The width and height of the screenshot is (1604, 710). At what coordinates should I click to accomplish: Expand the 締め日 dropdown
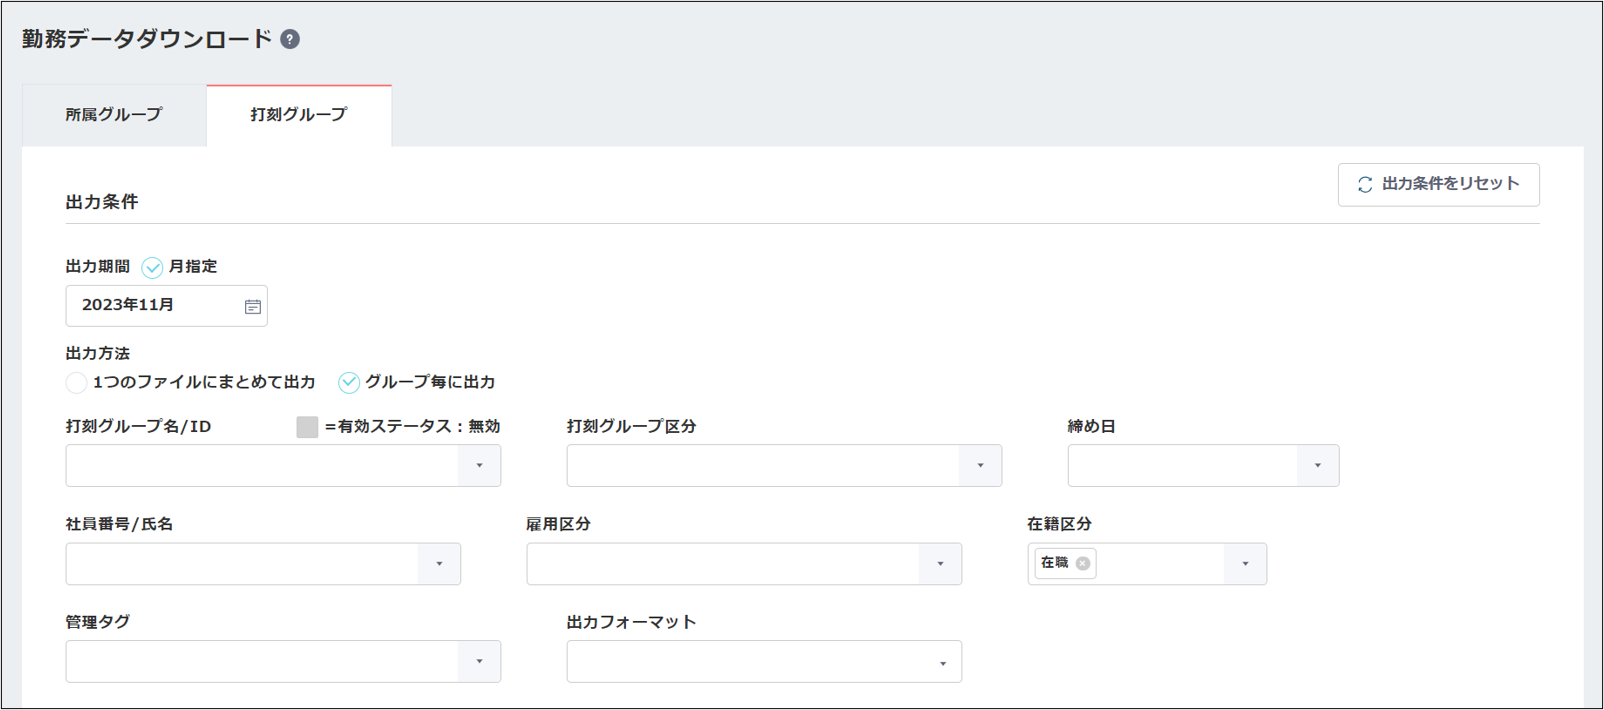pyautogui.click(x=1317, y=466)
